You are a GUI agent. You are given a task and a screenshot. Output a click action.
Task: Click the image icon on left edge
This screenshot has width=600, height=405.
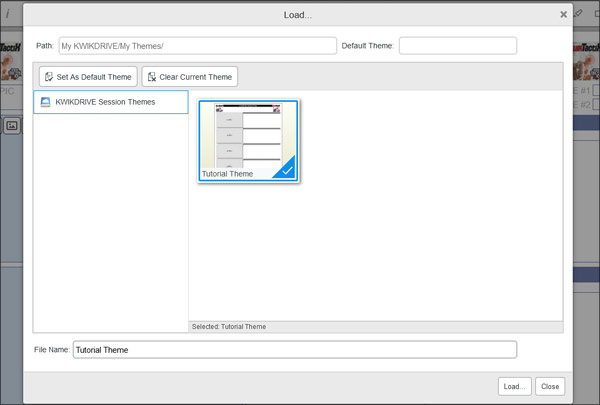[12, 126]
